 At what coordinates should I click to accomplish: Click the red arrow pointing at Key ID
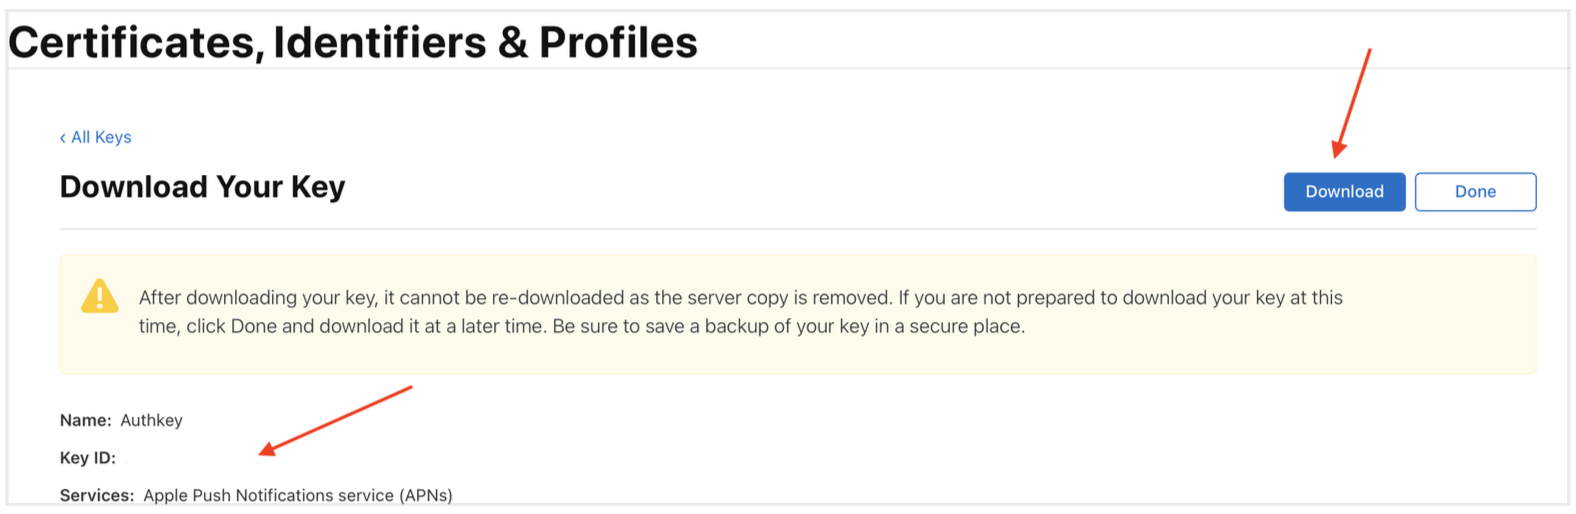pyautogui.click(x=335, y=420)
